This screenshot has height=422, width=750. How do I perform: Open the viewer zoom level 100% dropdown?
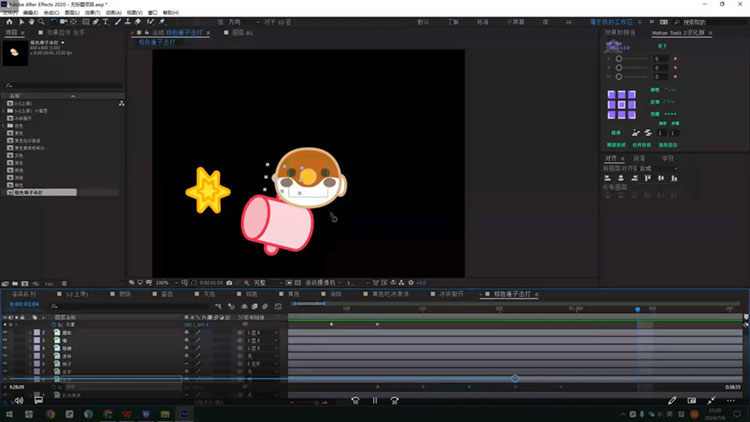(164, 283)
